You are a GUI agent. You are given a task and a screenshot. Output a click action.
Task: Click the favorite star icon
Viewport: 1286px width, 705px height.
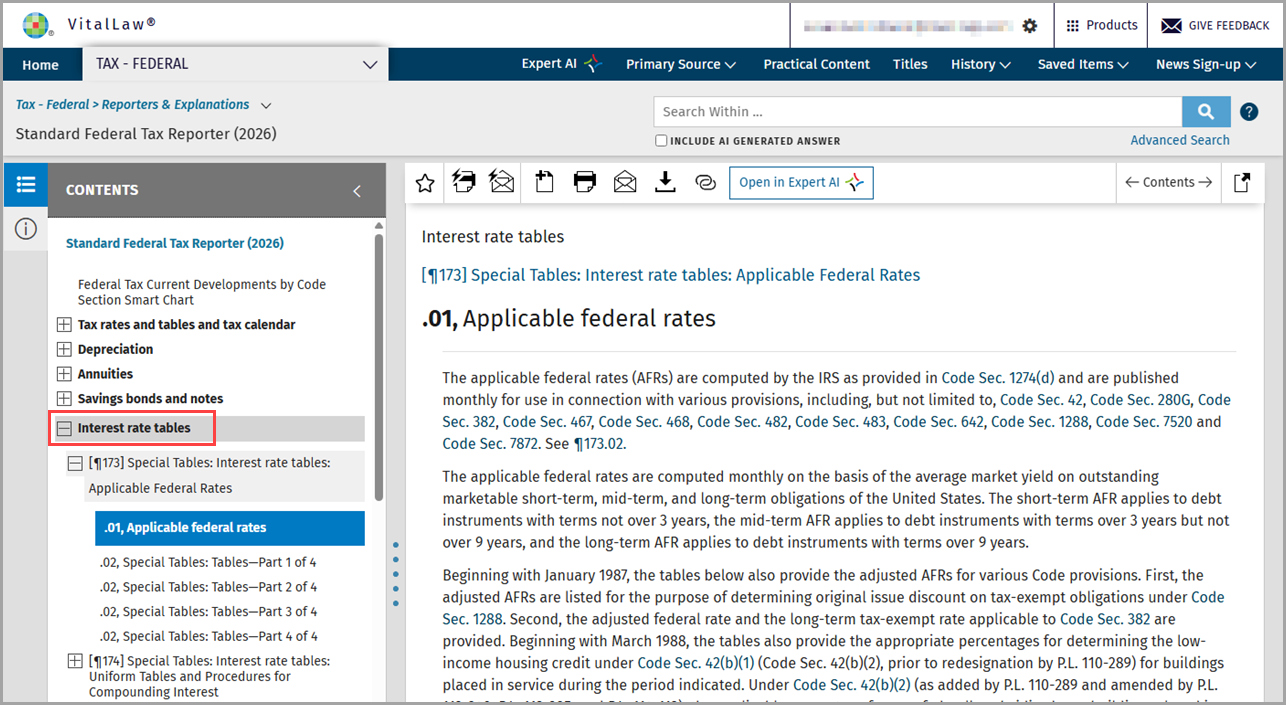pyautogui.click(x=425, y=183)
